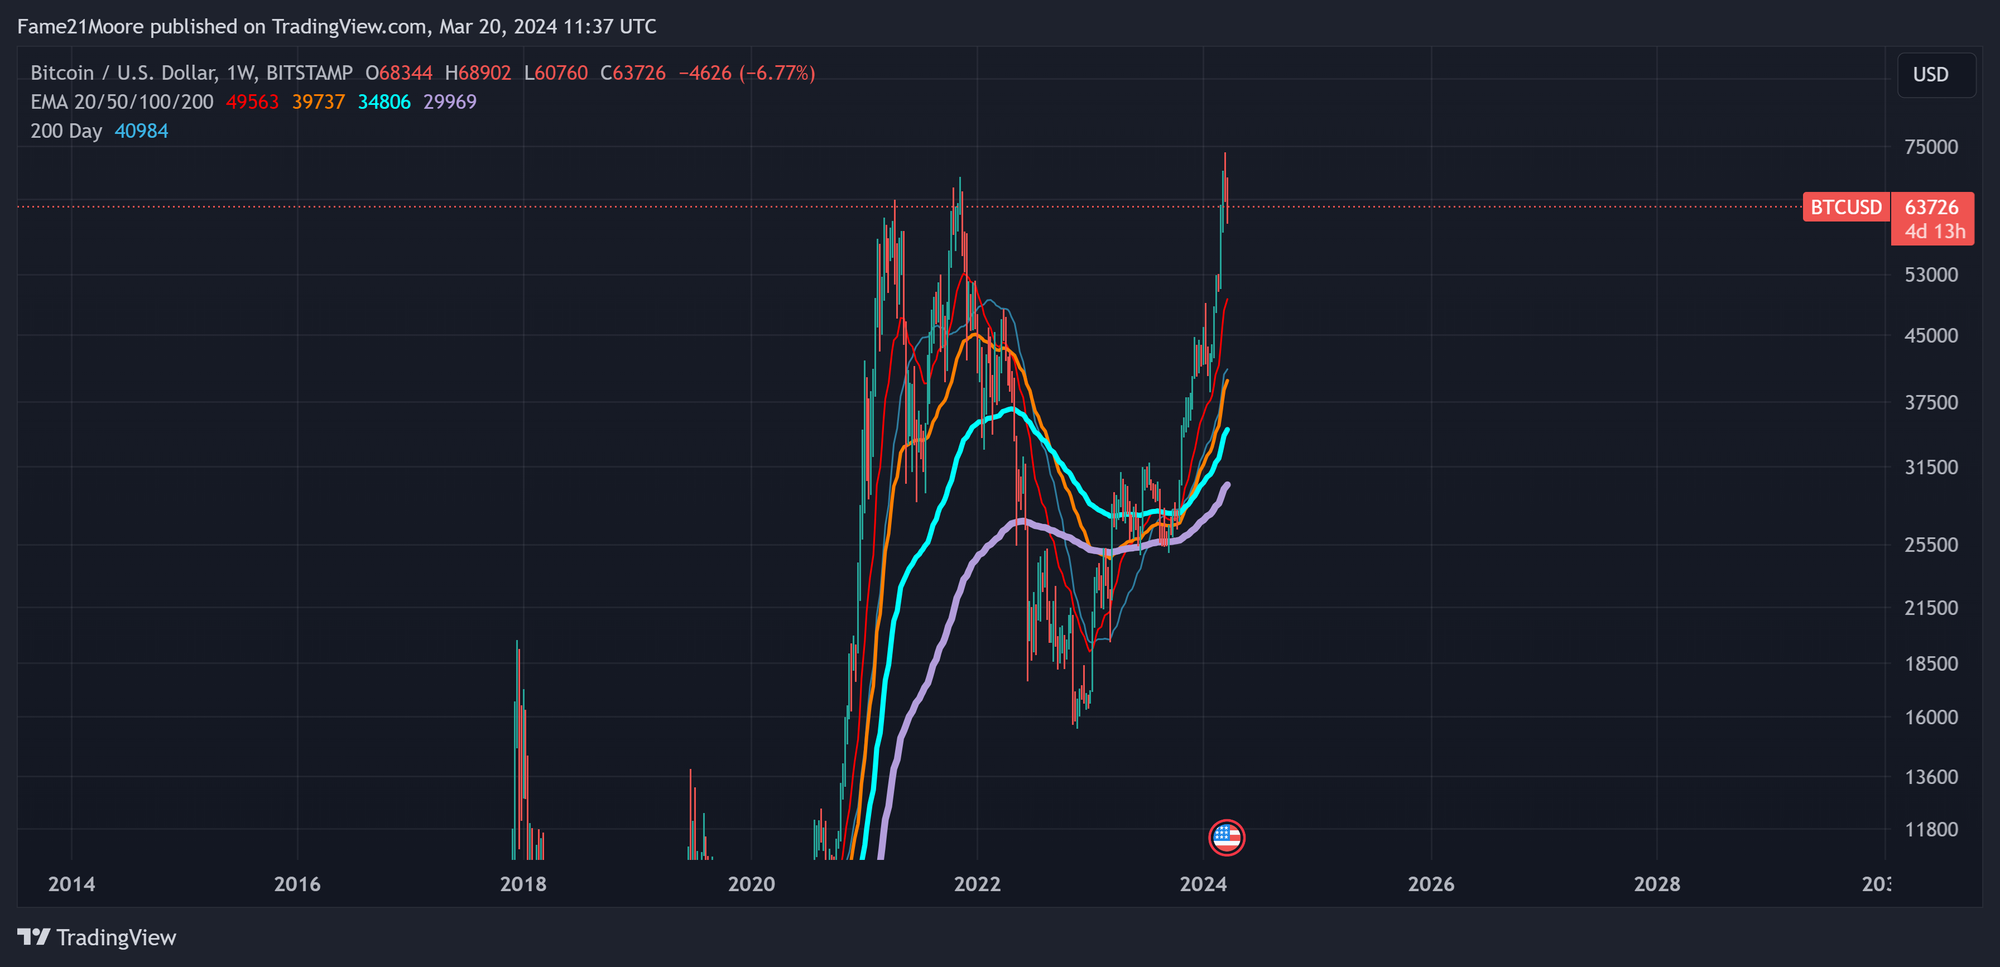
Task: Click the 2014 time axis label
Action: (x=72, y=884)
